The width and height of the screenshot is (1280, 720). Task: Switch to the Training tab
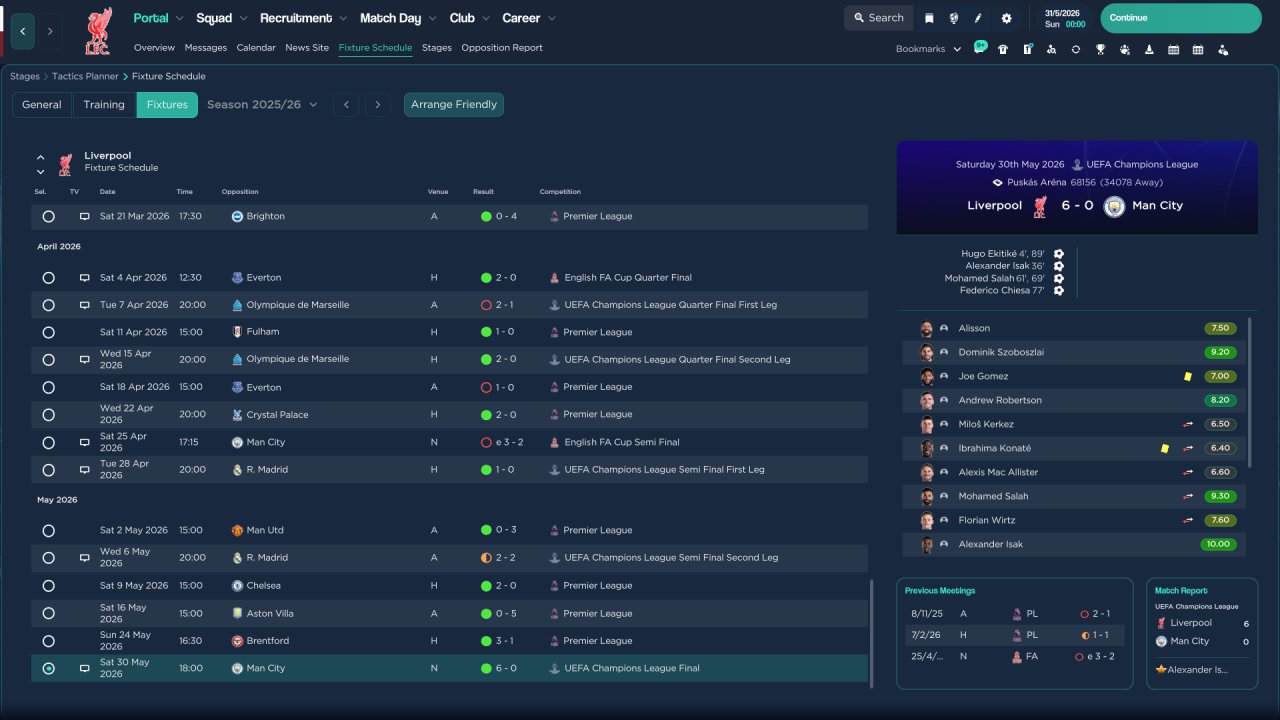point(104,104)
